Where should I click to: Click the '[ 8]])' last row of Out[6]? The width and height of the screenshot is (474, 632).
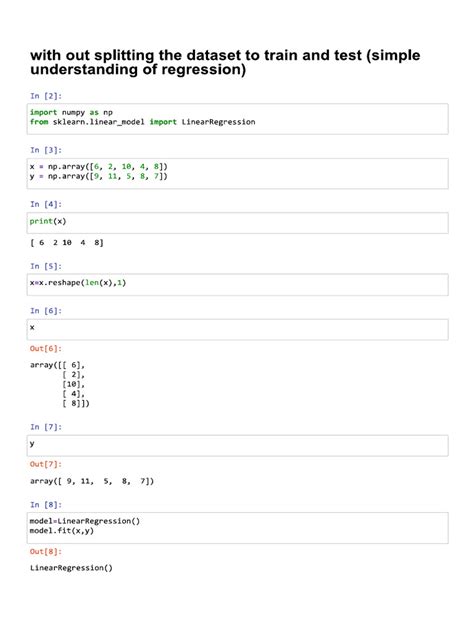point(76,403)
